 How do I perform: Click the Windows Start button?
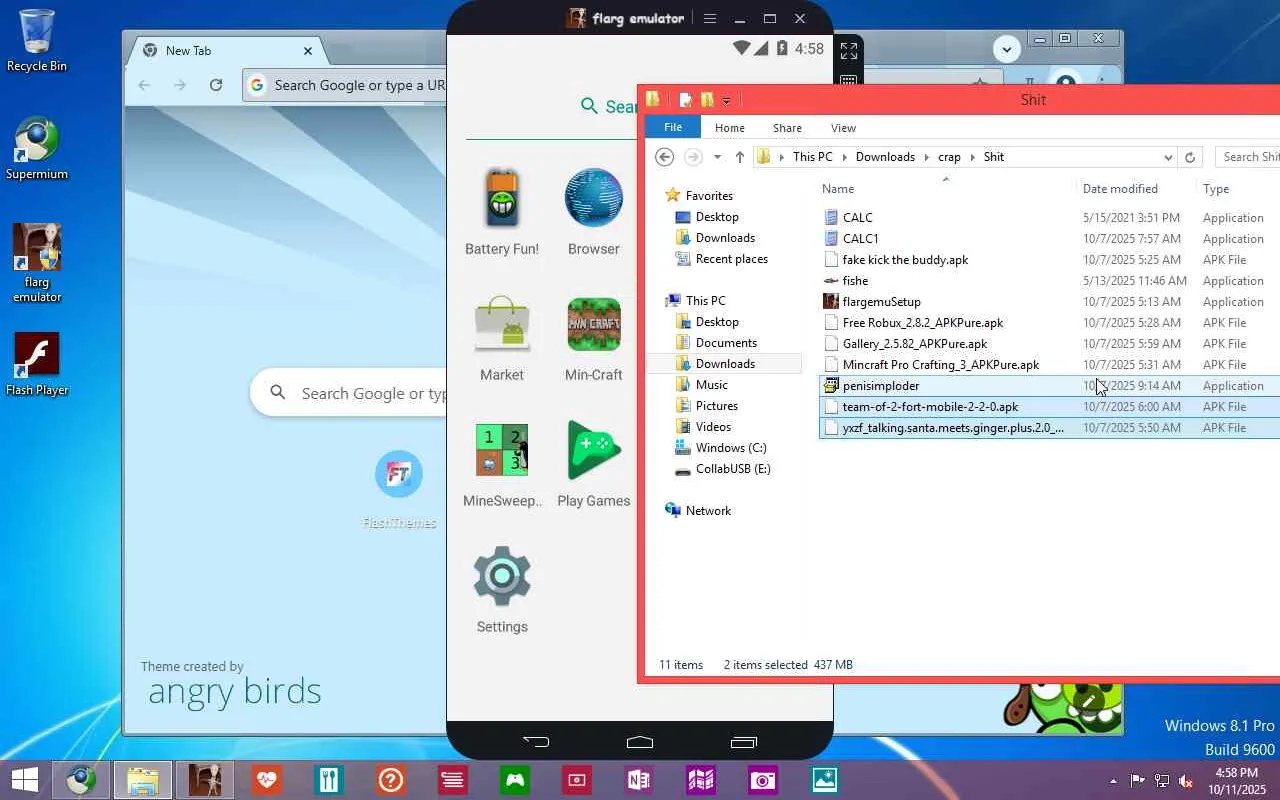(24, 780)
